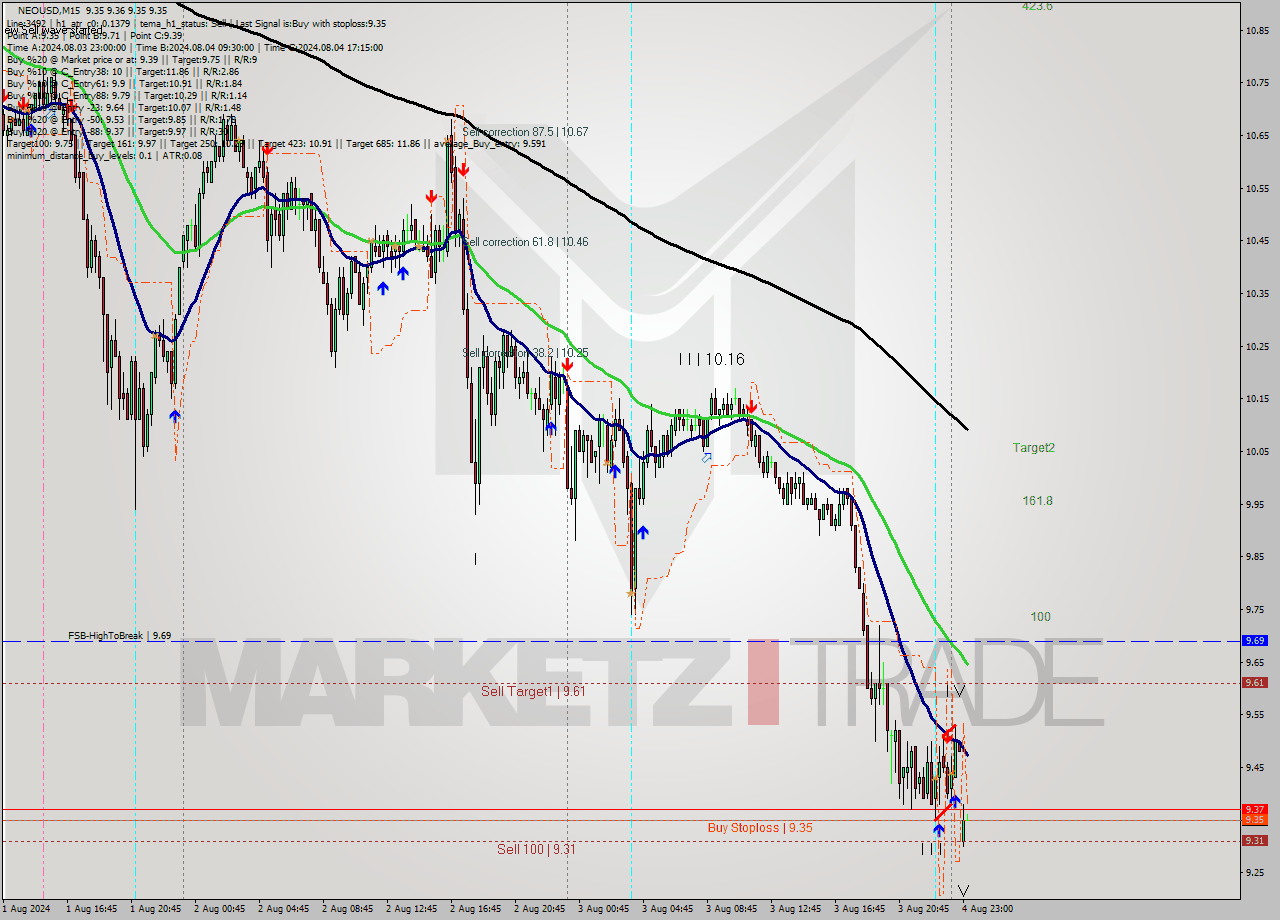Click the 3 Aug 00:45 time label
Screen dimensions: 1280x920
pyautogui.click(x=603, y=909)
